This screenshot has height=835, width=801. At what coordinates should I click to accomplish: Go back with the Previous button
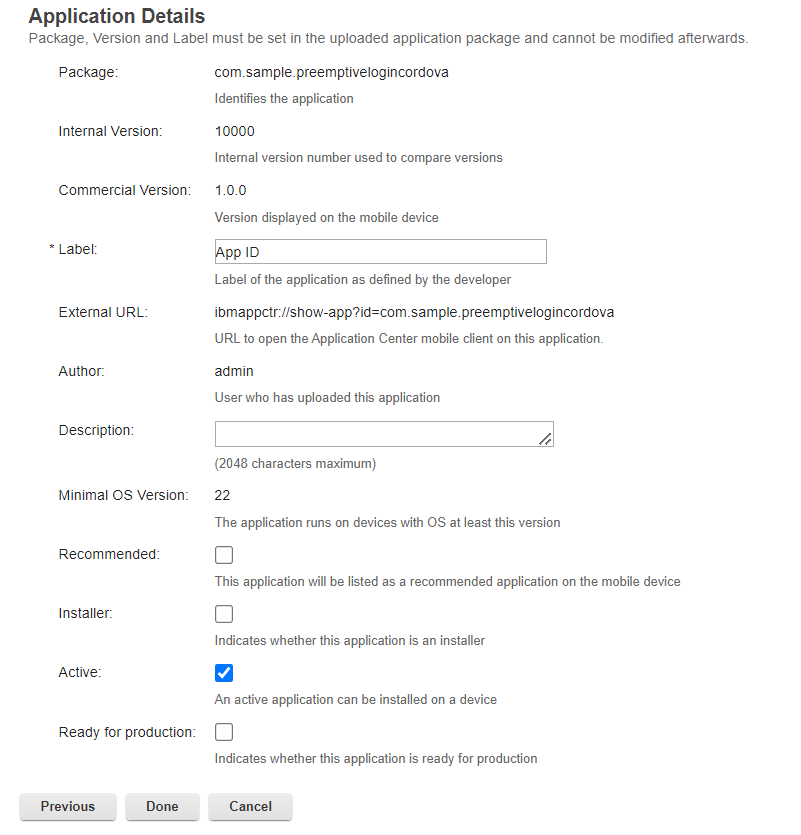pos(68,807)
